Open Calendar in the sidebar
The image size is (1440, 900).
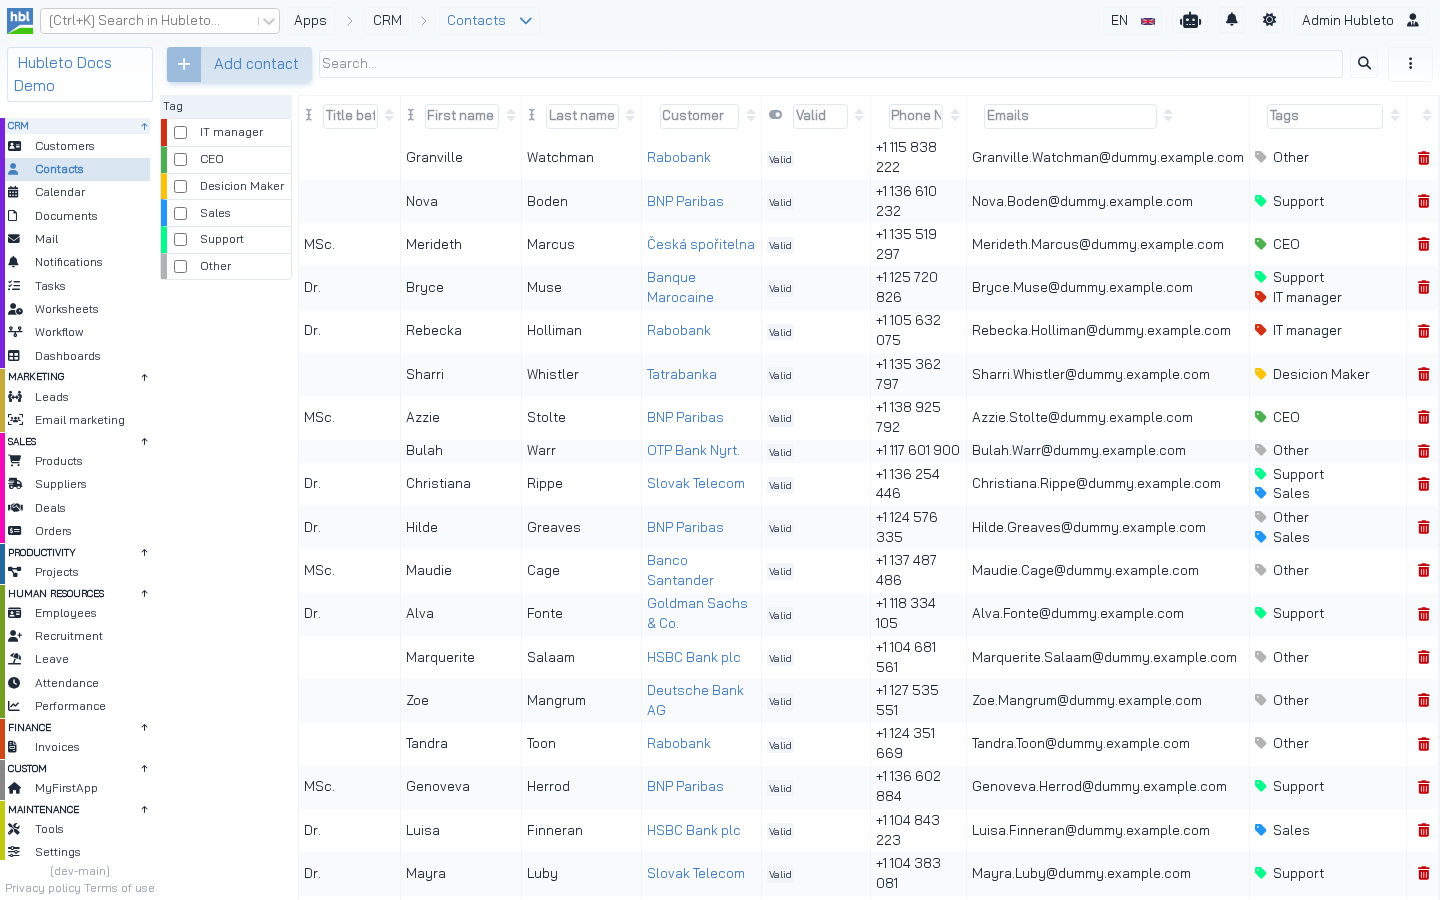pyautogui.click(x=78, y=192)
